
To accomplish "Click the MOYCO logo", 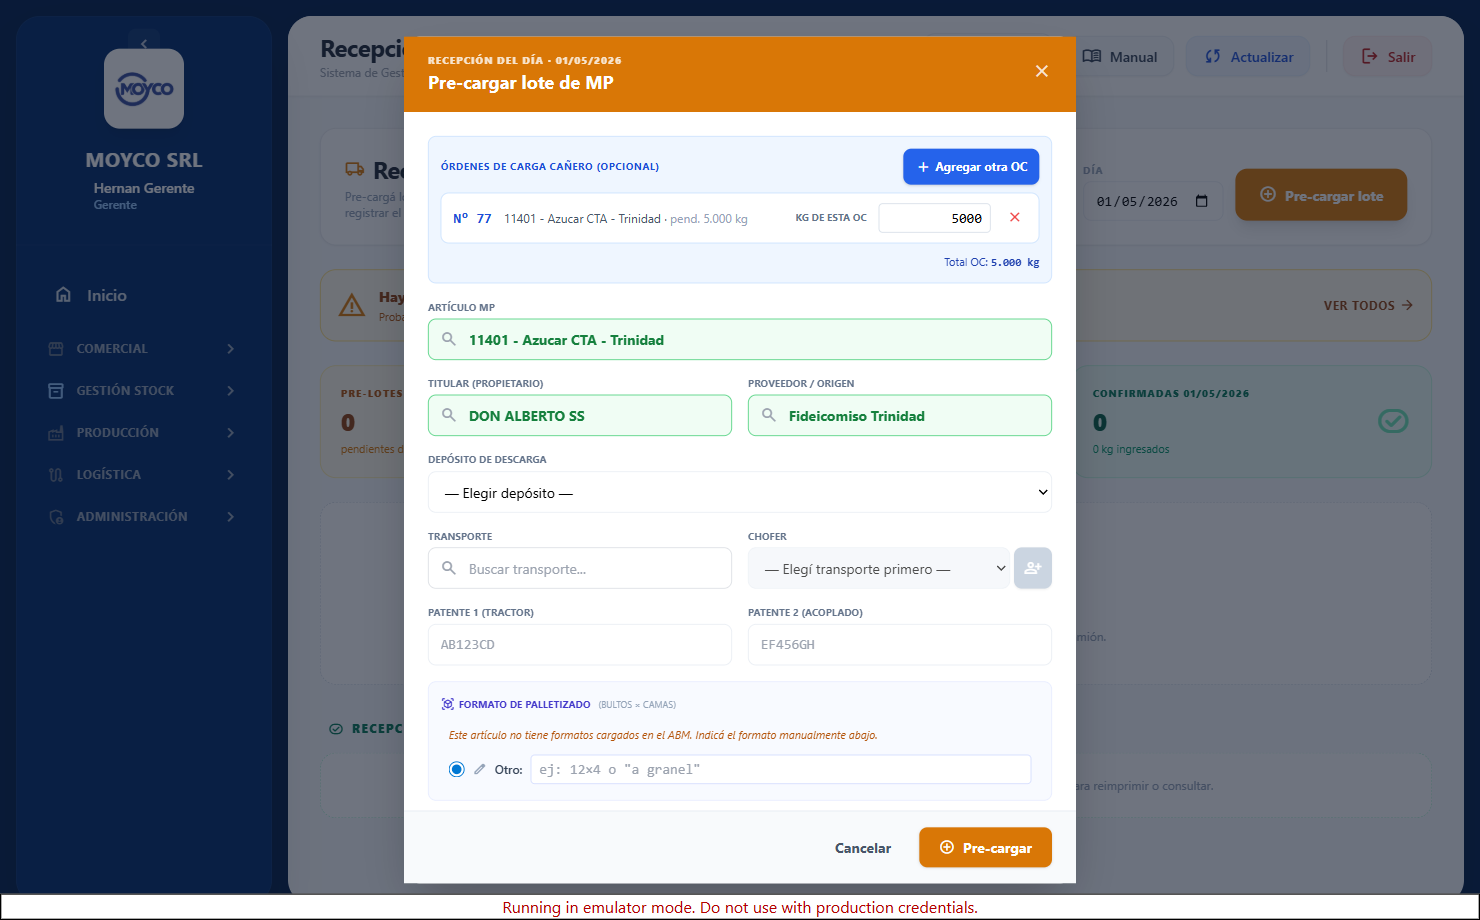I will point(144,89).
